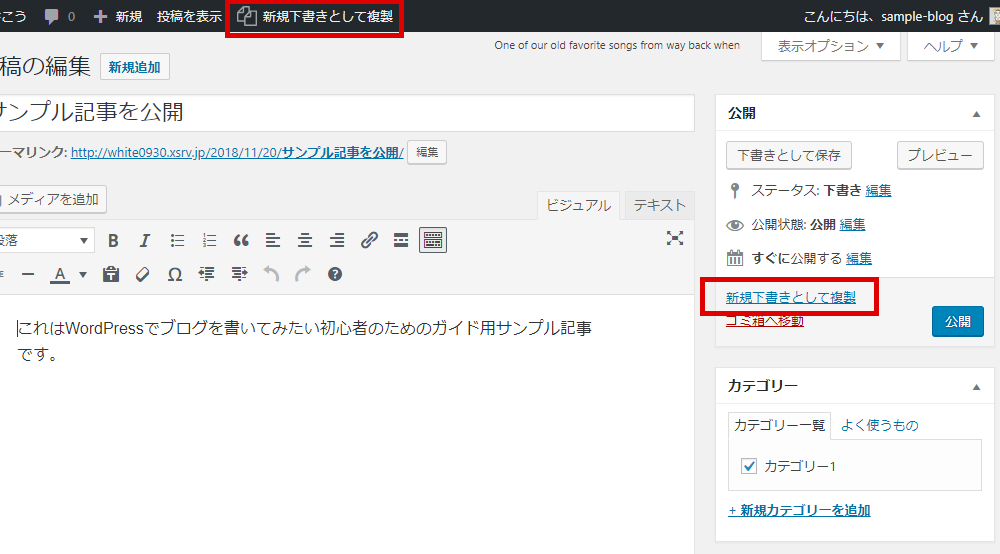
Task: Undo the last edit
Action: coord(271,274)
